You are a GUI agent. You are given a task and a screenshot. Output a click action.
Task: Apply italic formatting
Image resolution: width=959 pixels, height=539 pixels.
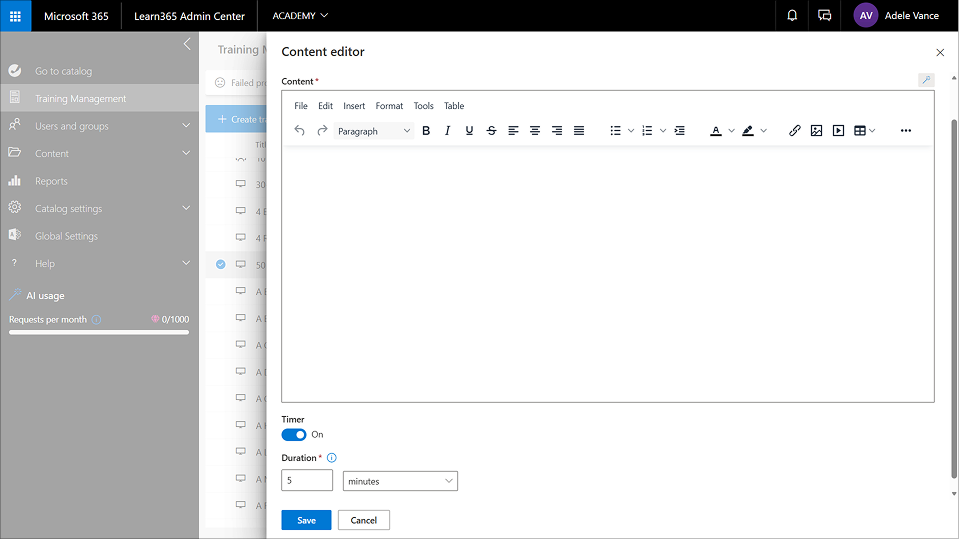tap(447, 131)
